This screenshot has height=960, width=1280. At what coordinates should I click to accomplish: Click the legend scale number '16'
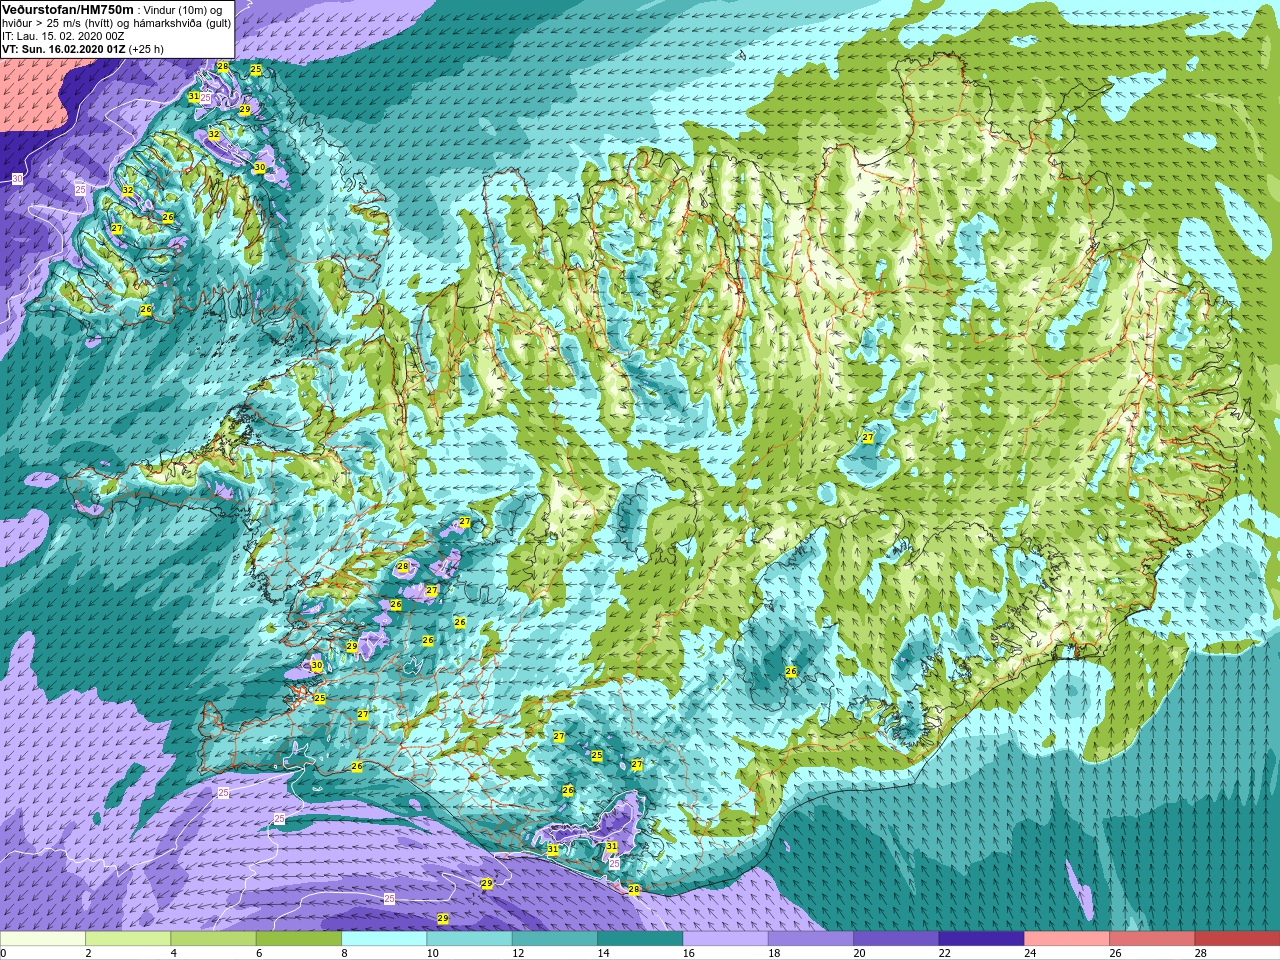coord(689,953)
